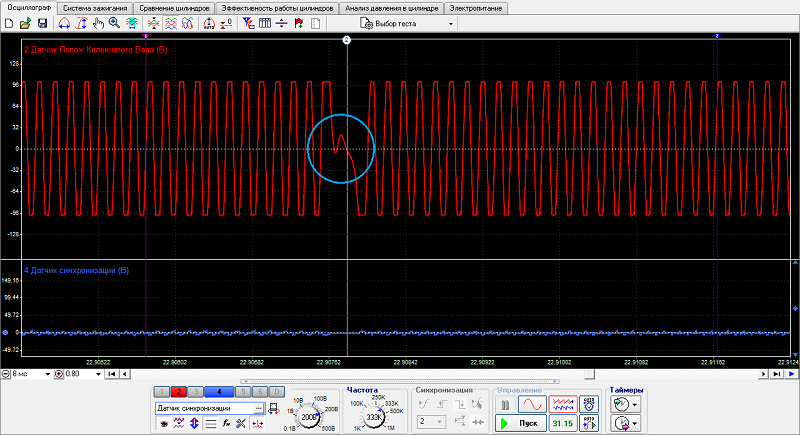Click the 'Пуск' start button
The image size is (800, 435).
[x=520, y=423]
